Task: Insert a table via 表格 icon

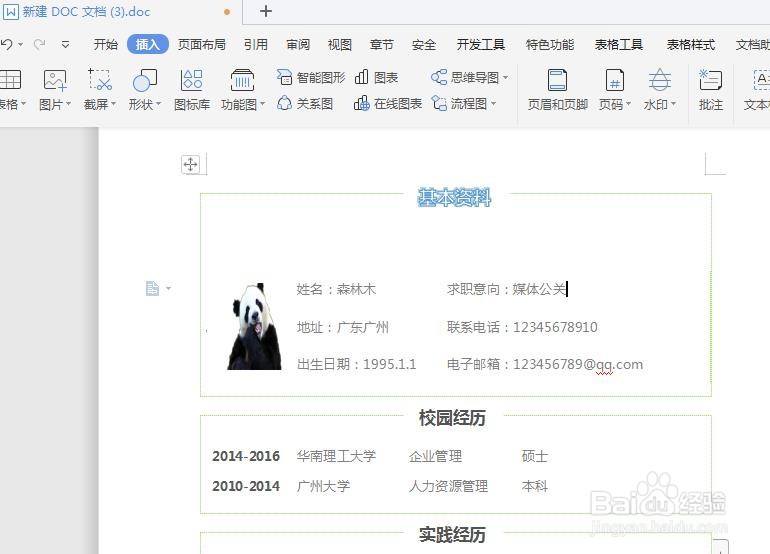Action: [x=10, y=80]
